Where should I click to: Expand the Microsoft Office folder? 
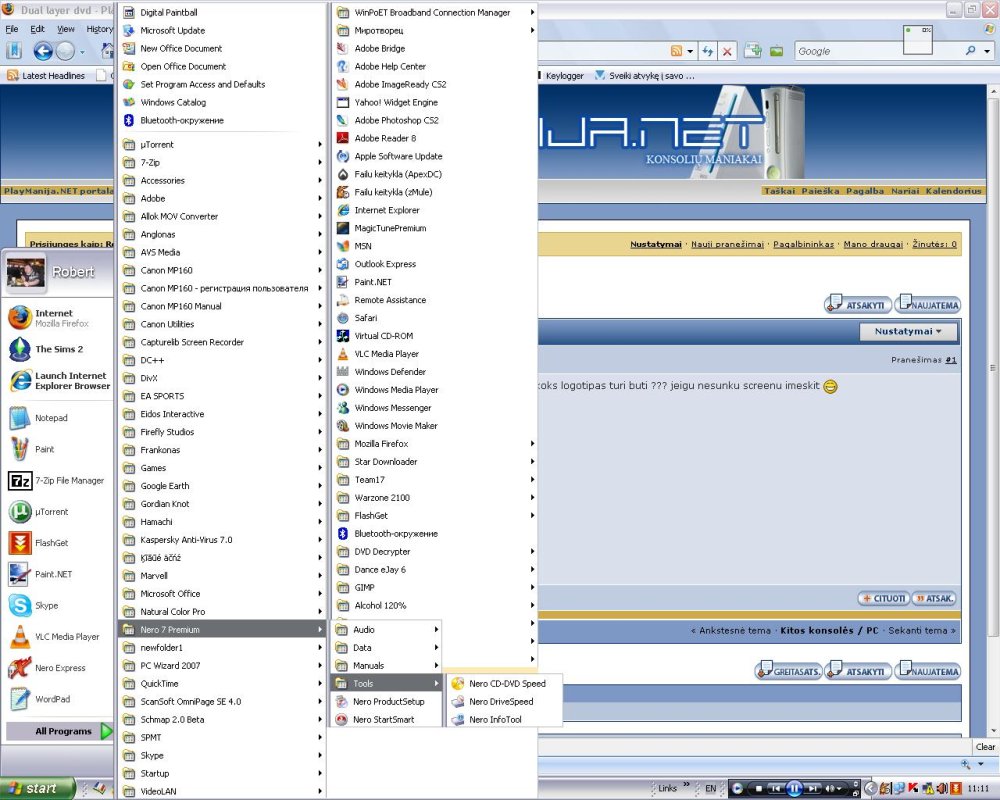tap(222, 593)
